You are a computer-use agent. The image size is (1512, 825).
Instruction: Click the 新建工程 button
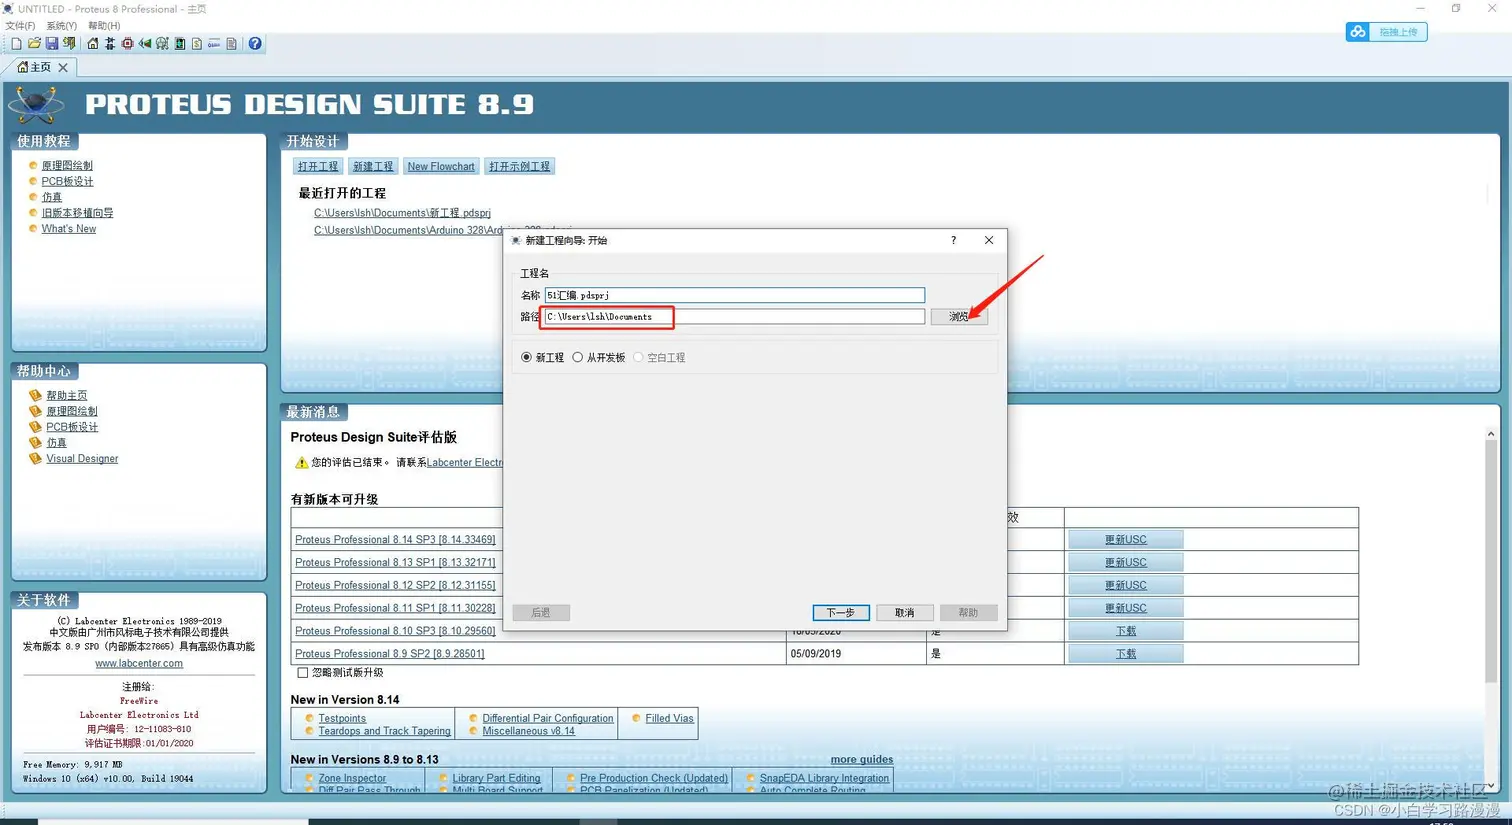point(373,166)
